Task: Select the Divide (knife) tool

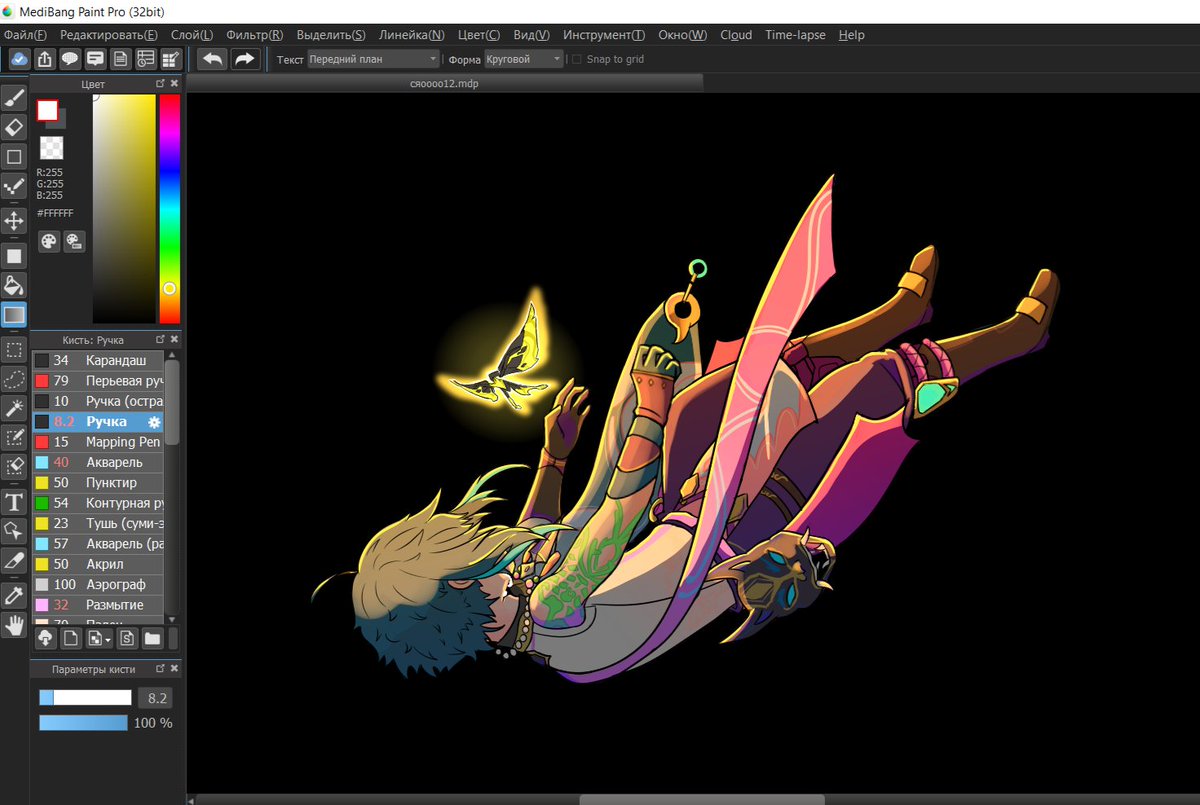Action: tap(14, 560)
